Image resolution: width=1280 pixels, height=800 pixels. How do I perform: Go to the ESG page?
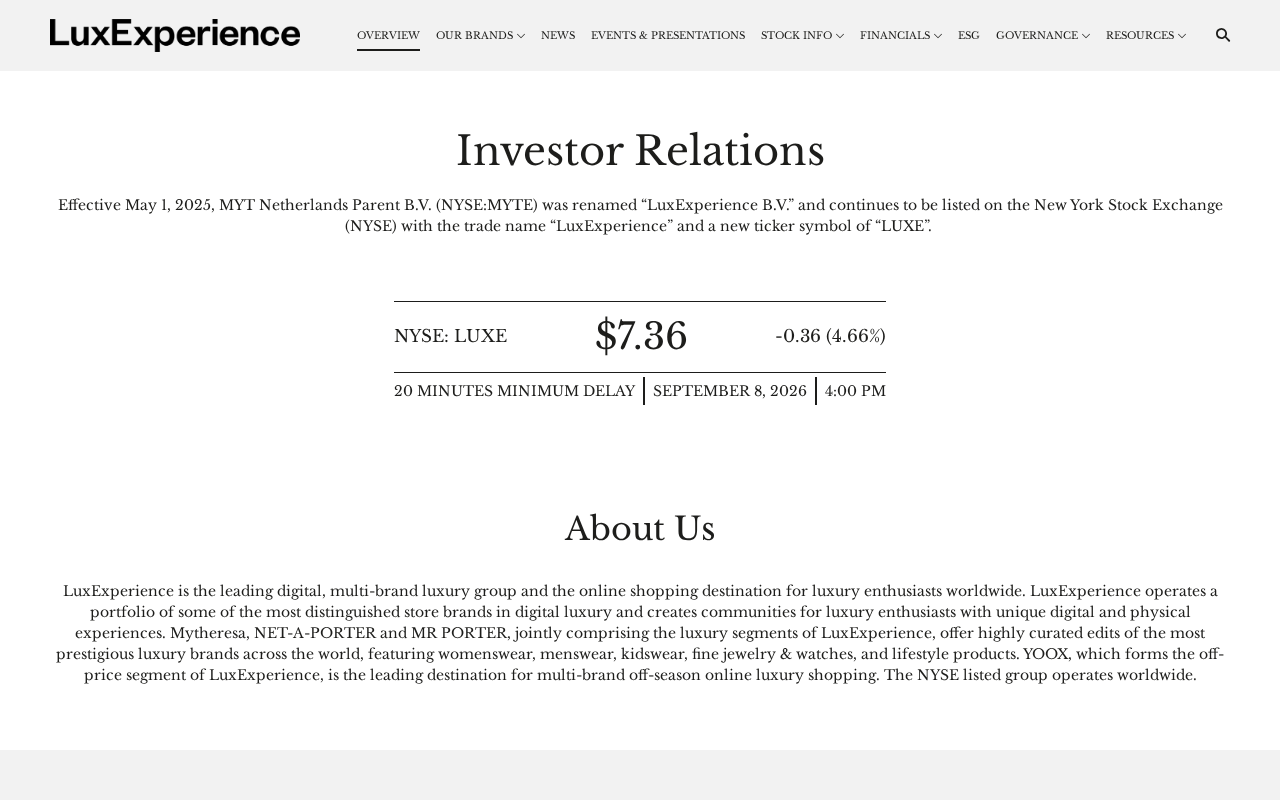969,36
